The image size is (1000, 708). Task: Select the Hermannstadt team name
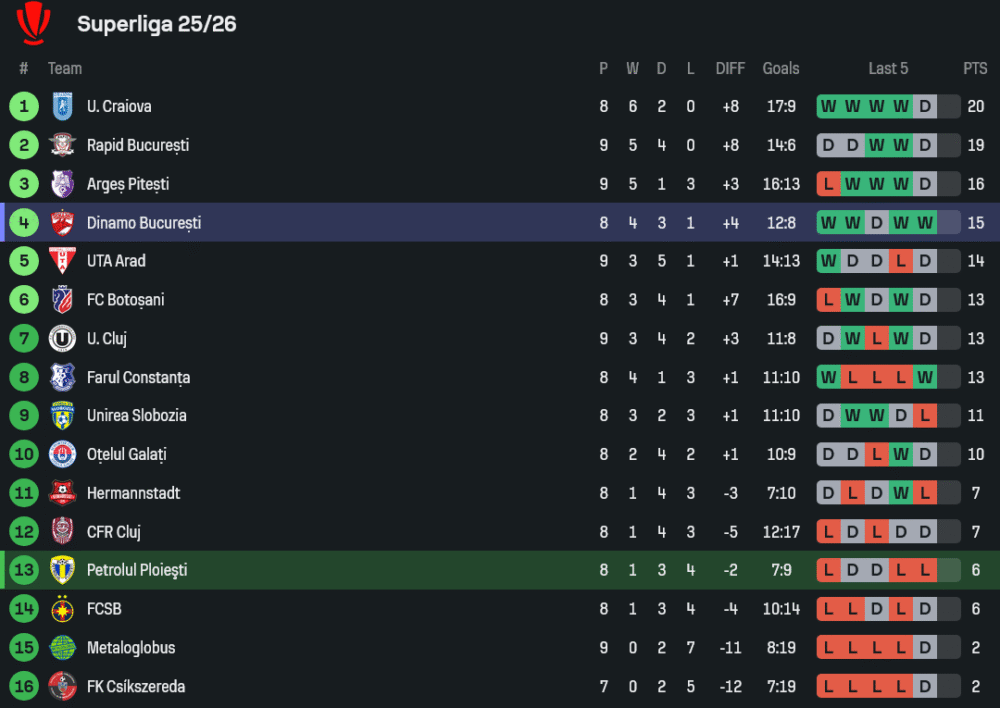[133, 493]
